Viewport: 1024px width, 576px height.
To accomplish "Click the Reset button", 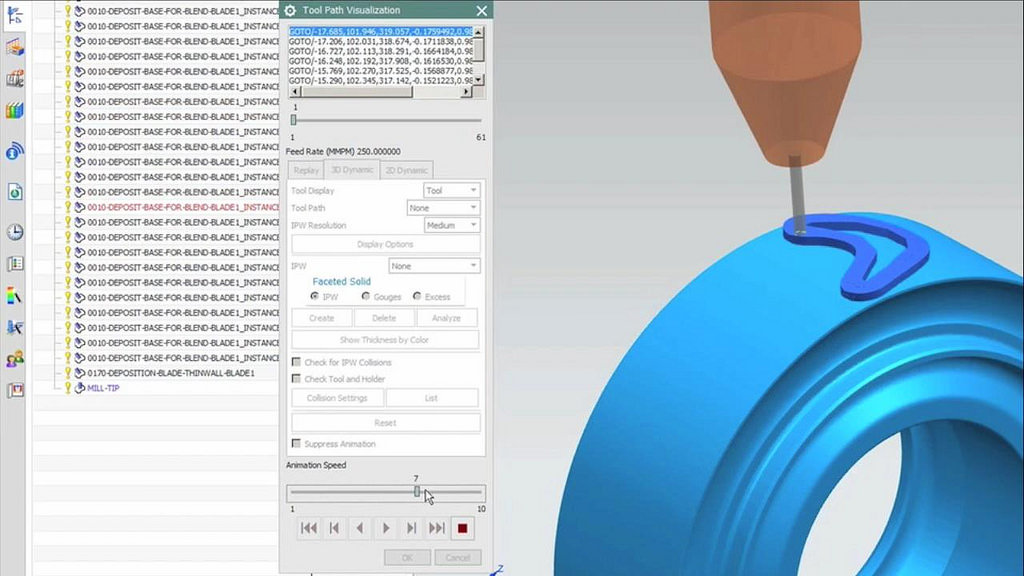I will [385, 423].
